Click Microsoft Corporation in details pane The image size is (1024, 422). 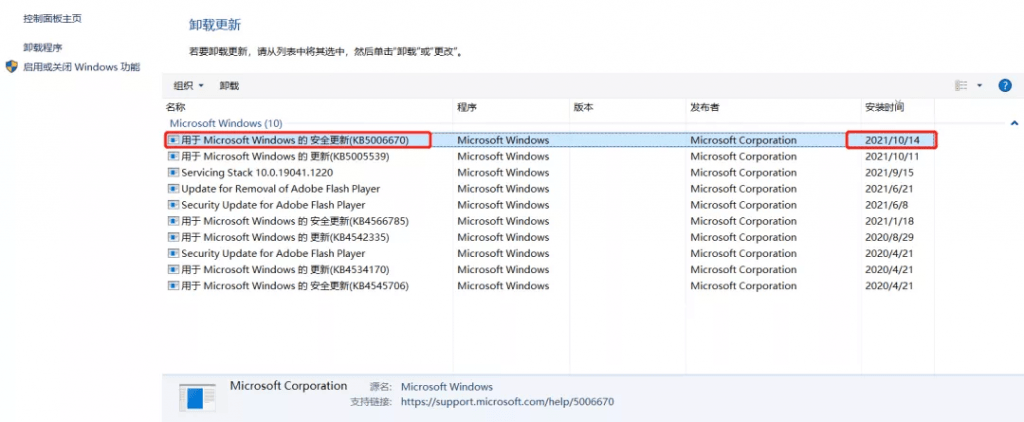point(289,386)
